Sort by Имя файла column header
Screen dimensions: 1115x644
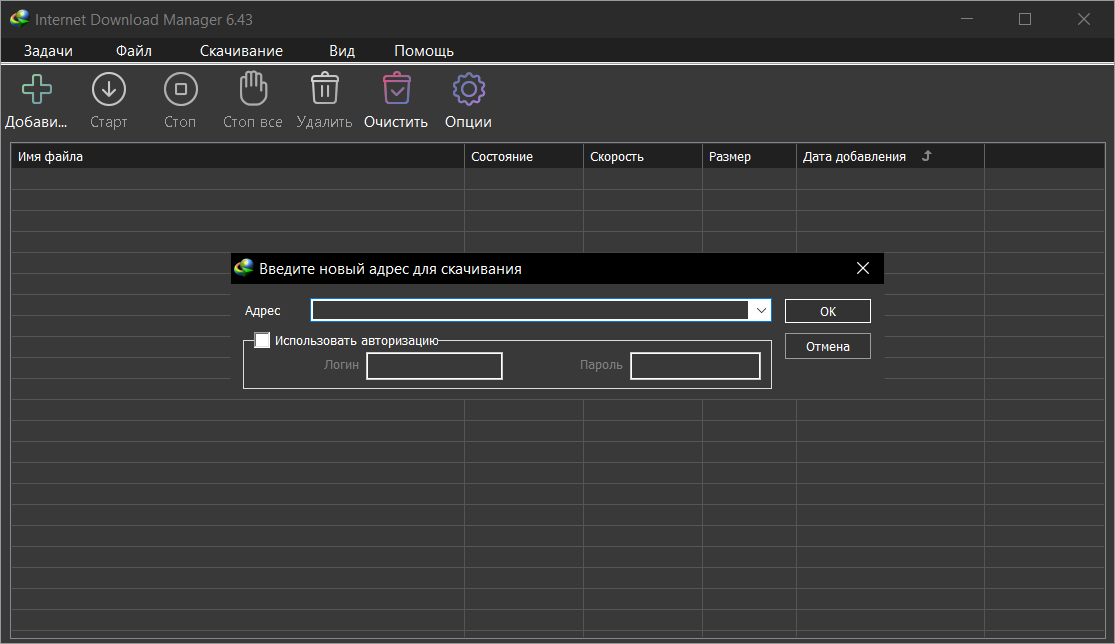238,156
